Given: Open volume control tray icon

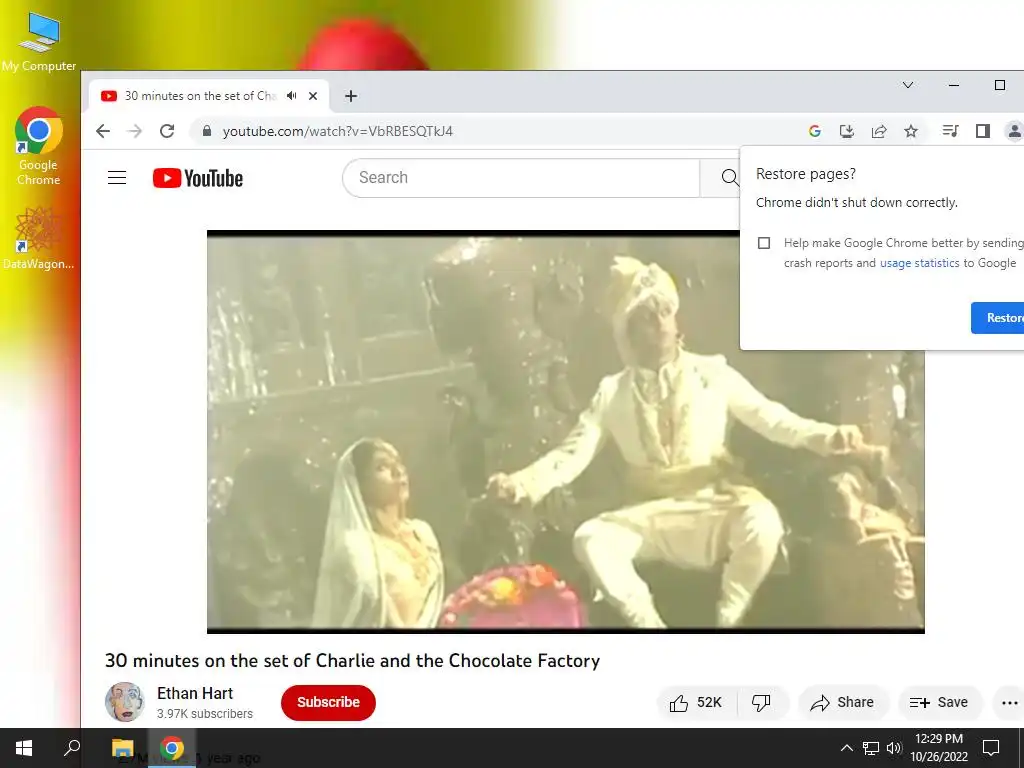Looking at the screenshot, I should [894, 748].
